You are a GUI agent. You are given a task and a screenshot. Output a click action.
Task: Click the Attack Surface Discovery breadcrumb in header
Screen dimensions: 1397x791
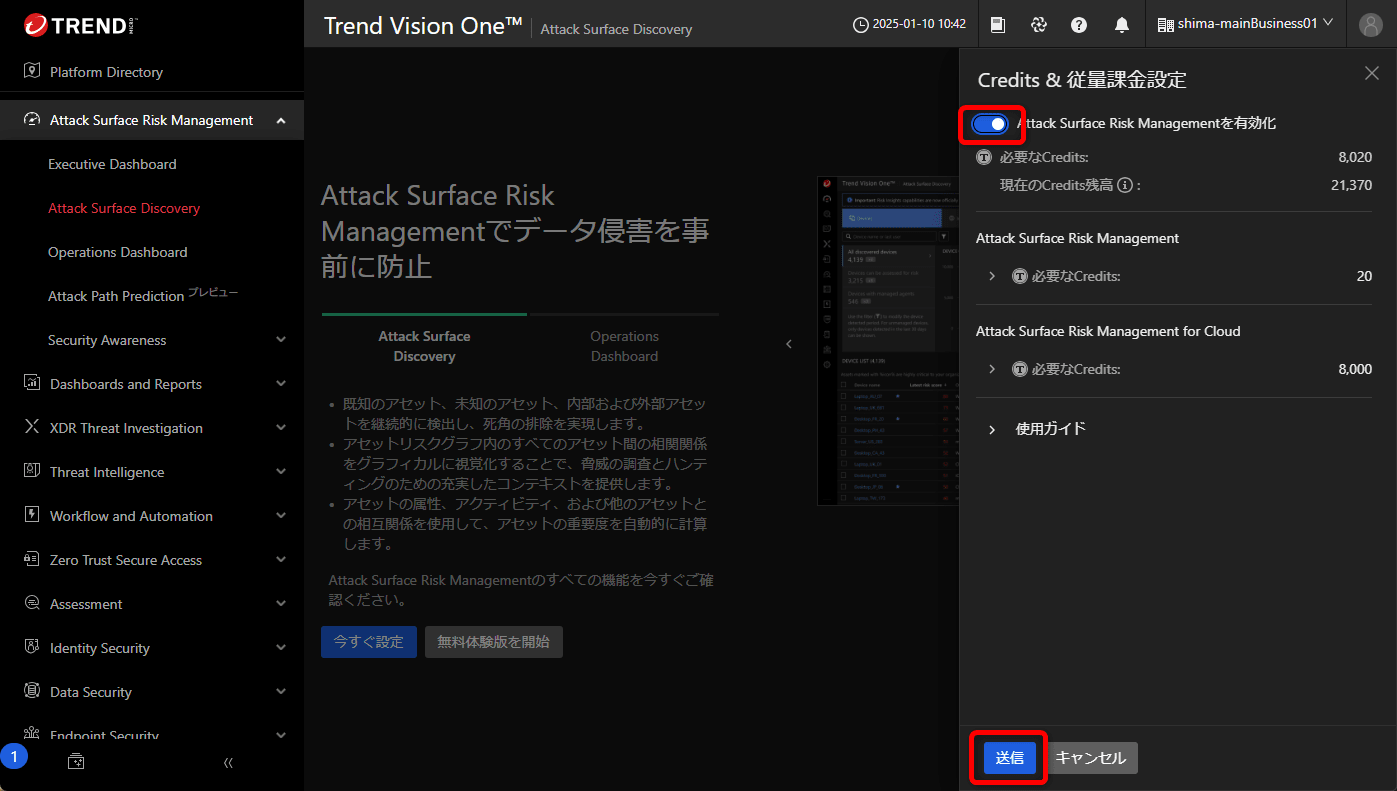(x=616, y=29)
